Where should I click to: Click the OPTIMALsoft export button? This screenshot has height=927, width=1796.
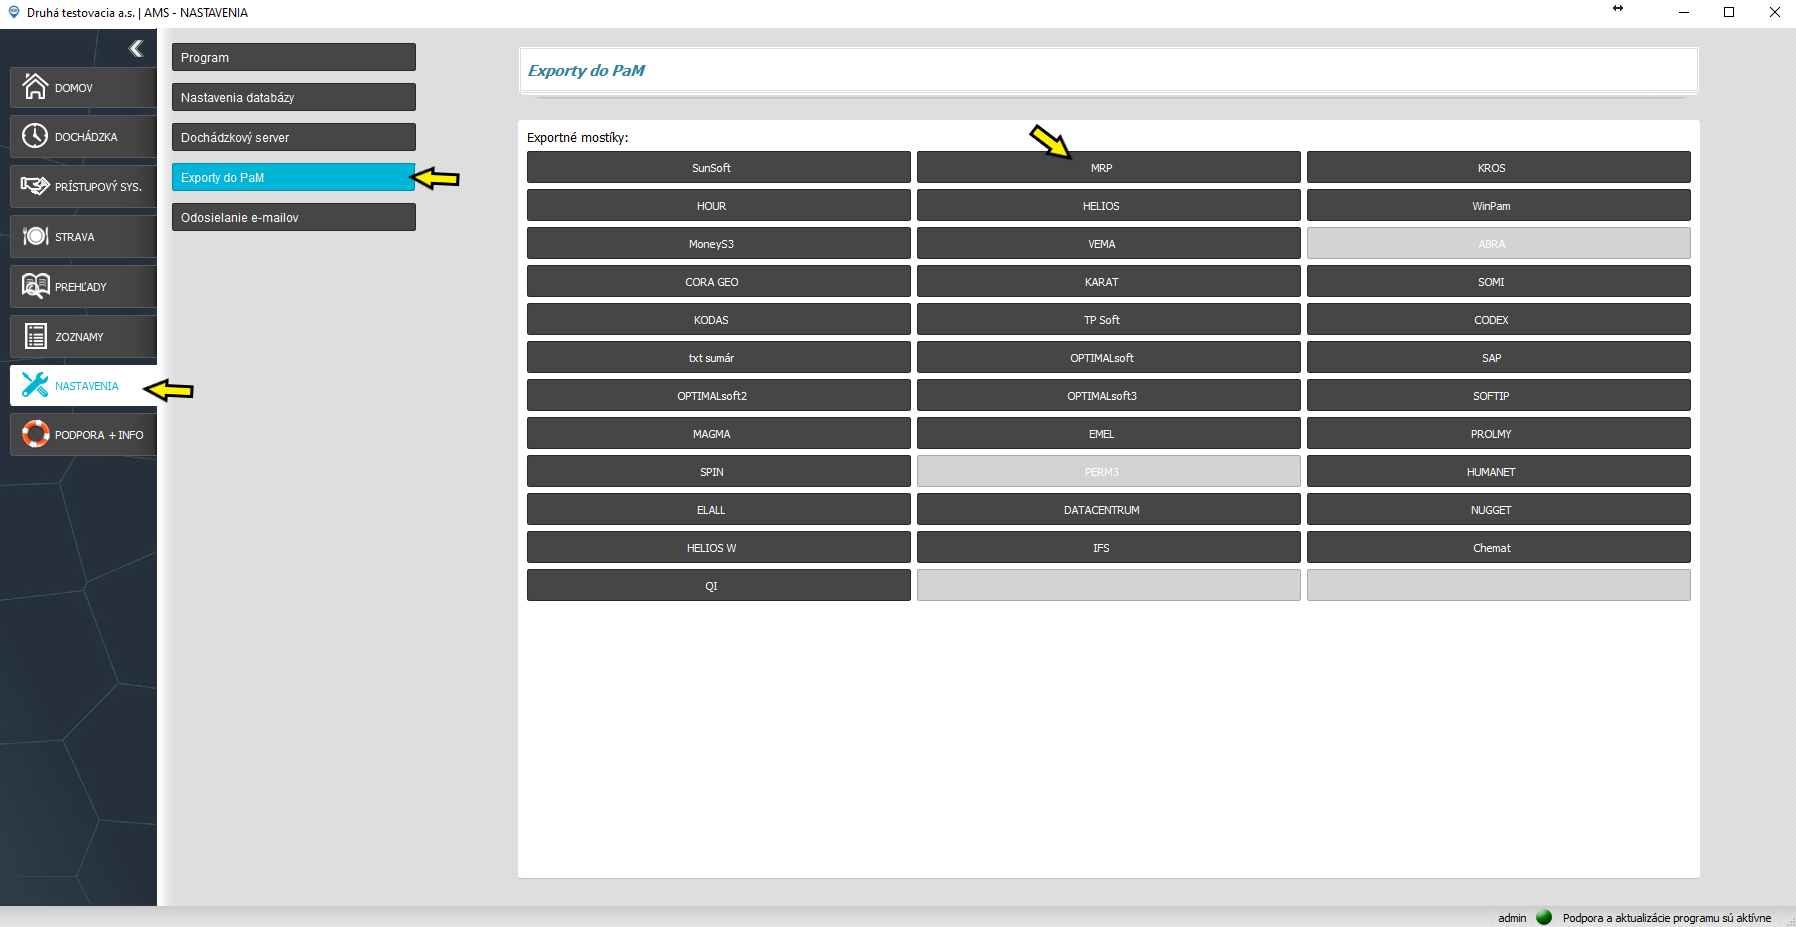[x=1108, y=357]
